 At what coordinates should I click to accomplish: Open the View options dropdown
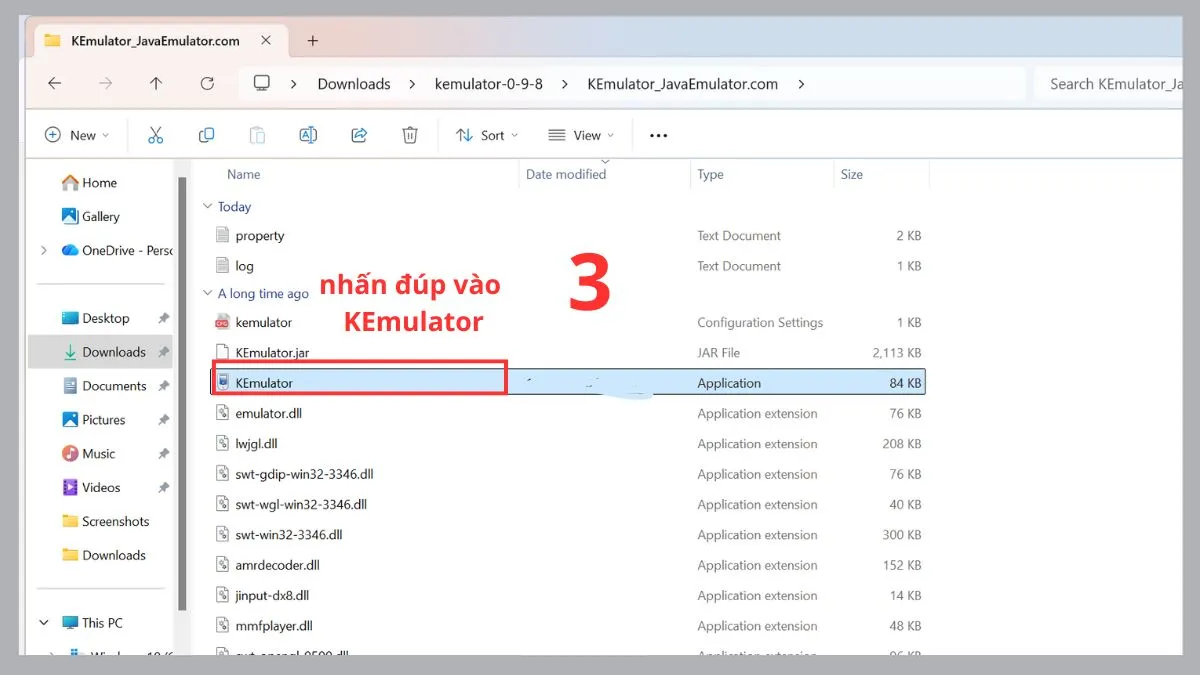click(x=580, y=134)
